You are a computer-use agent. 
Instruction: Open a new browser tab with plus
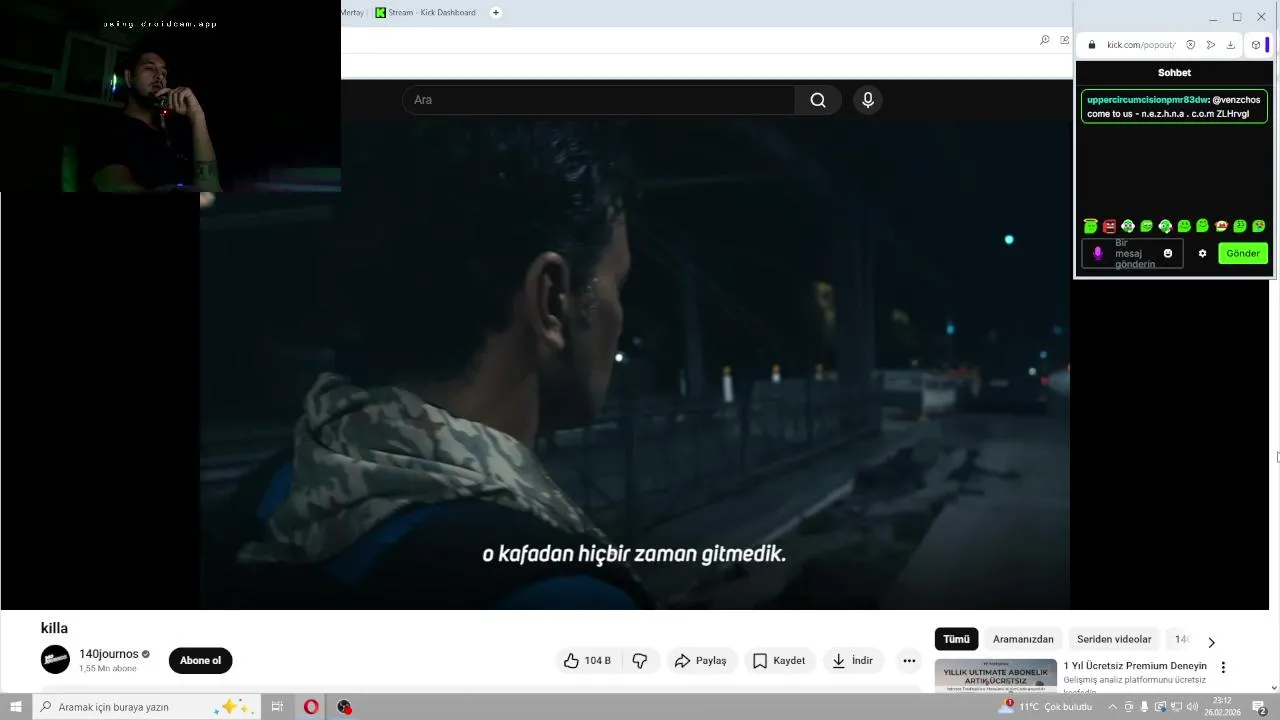point(495,13)
